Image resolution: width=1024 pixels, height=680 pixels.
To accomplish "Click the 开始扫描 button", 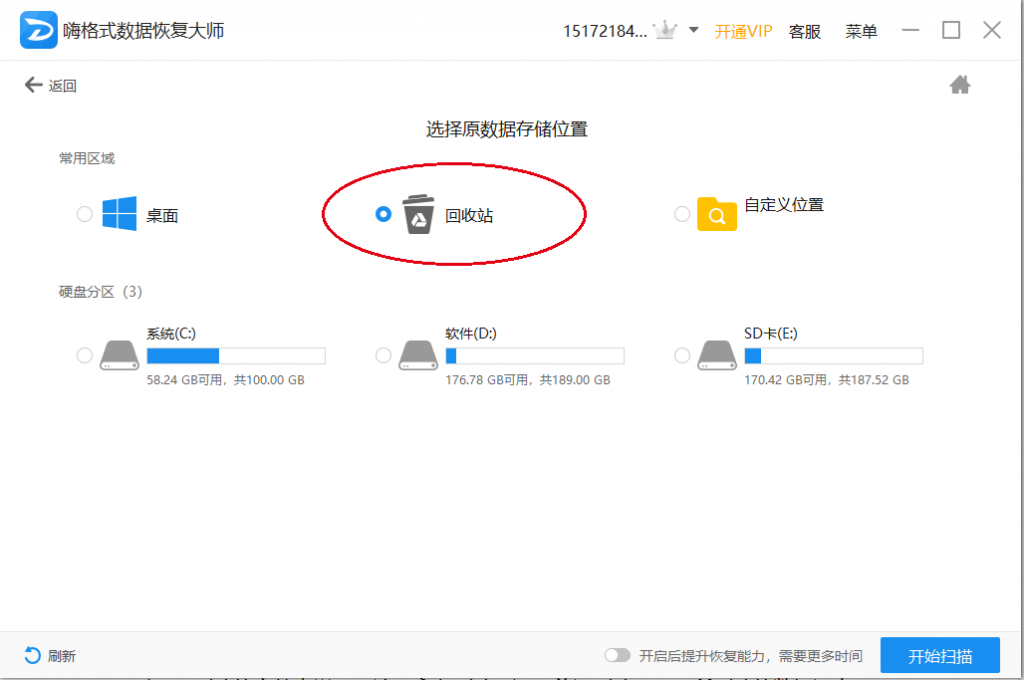I will 940,655.
